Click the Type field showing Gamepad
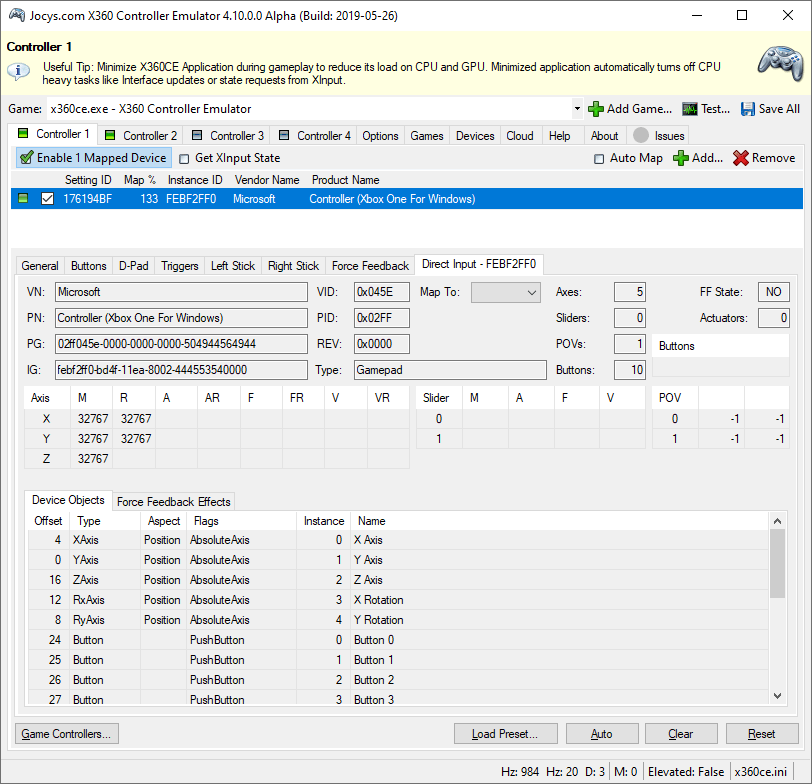Viewport: 812px width, 784px height. click(450, 370)
